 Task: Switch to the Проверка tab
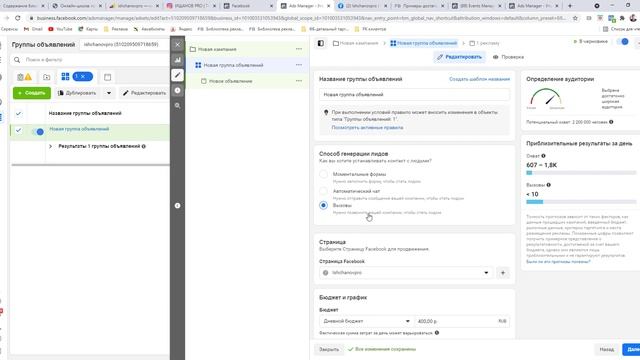[x=508, y=57]
